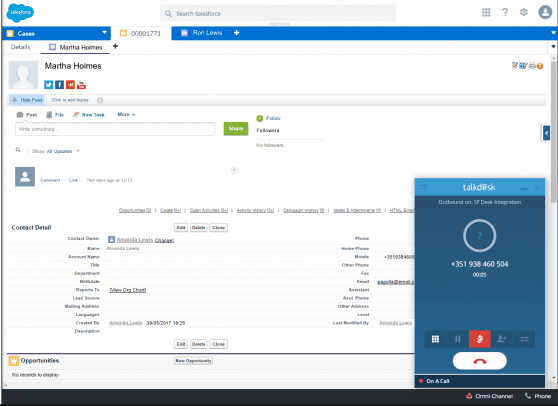The height and width of the screenshot is (406, 558).
Task: Focus the Search Salesforce field
Action: pos(278,14)
